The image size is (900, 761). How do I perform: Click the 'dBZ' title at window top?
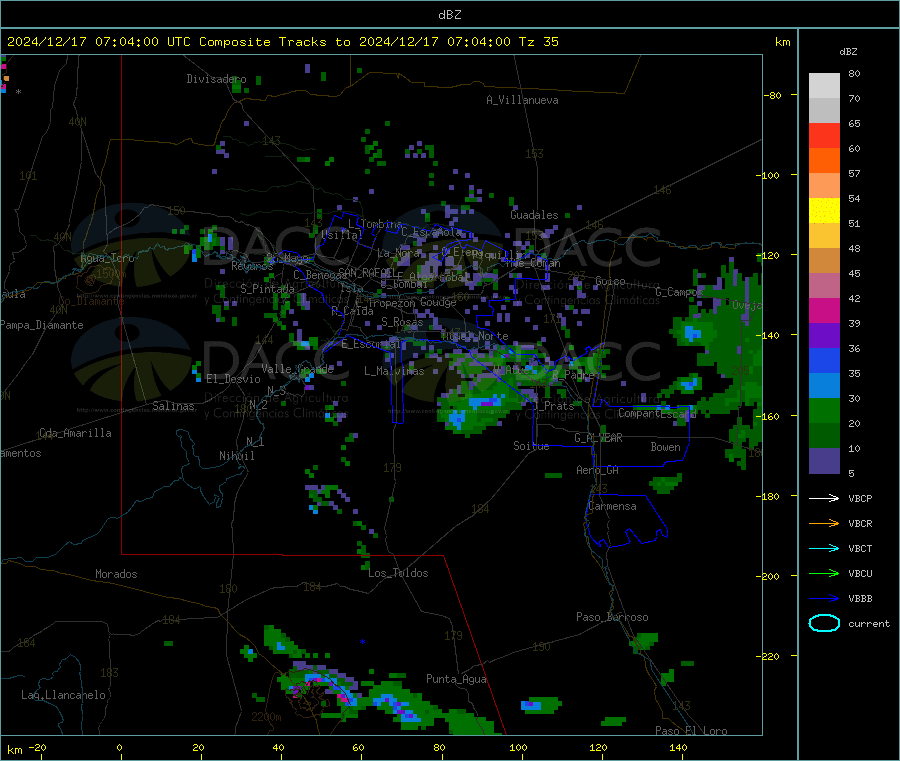tap(449, 15)
